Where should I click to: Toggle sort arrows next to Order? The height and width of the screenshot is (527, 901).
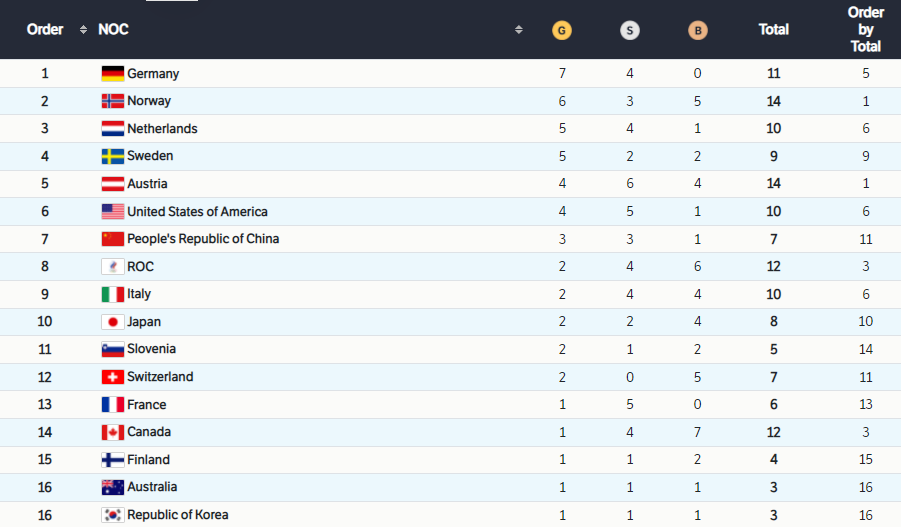pos(83,29)
